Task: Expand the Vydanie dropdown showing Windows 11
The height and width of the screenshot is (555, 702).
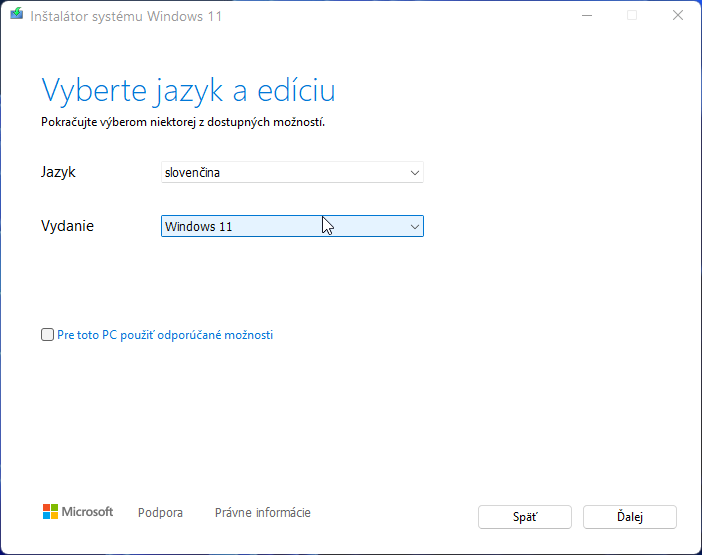Action: tap(292, 226)
